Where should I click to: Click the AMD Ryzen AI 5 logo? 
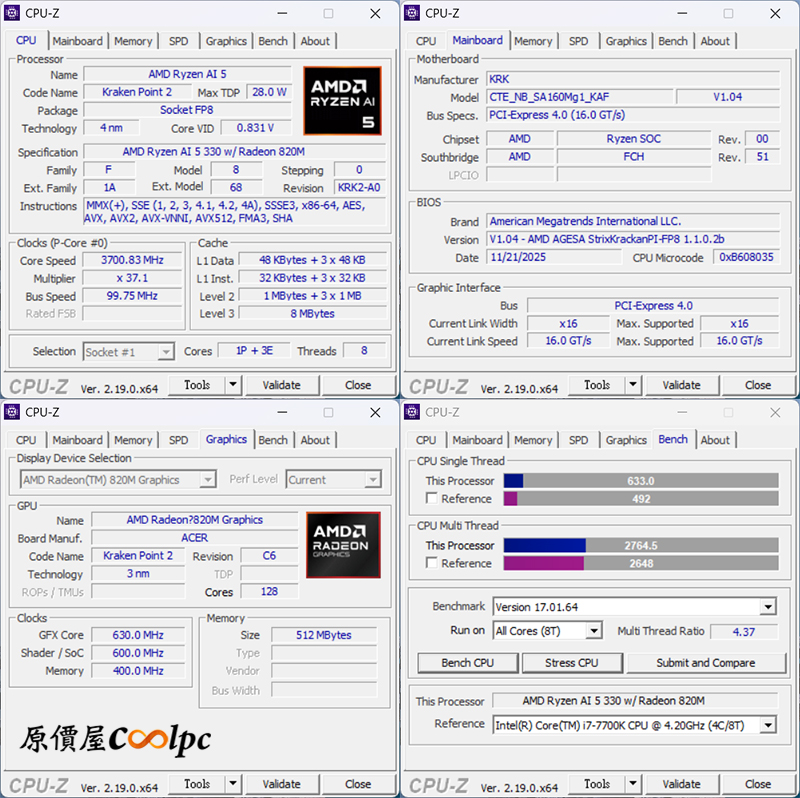coord(342,101)
